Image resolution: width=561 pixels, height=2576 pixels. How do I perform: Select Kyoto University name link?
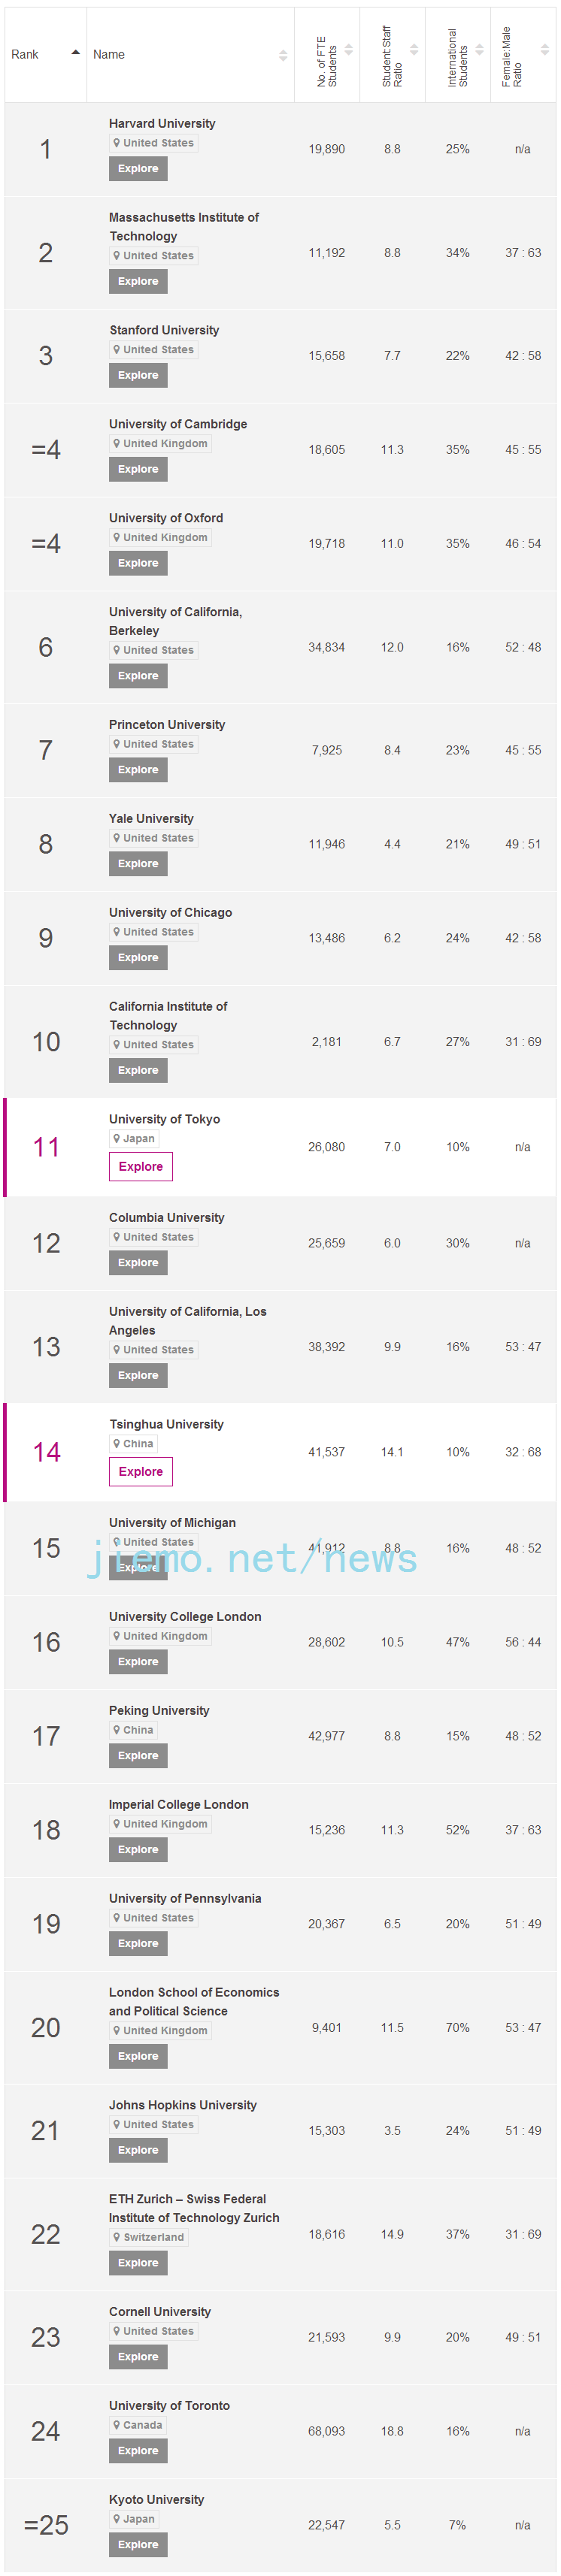coord(156,2500)
